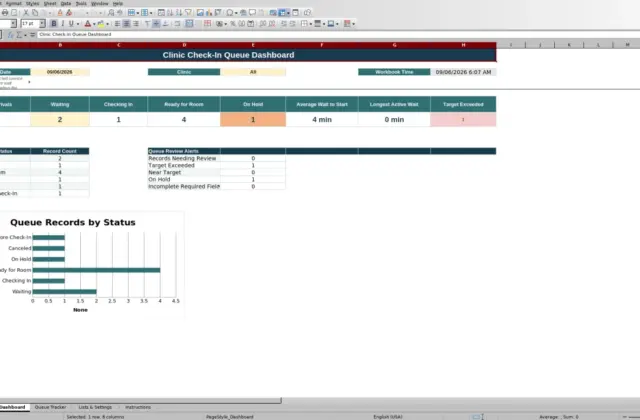The width and height of the screenshot is (640, 420).
Task: Select the On Hold KPI value cell
Action: [253, 120]
